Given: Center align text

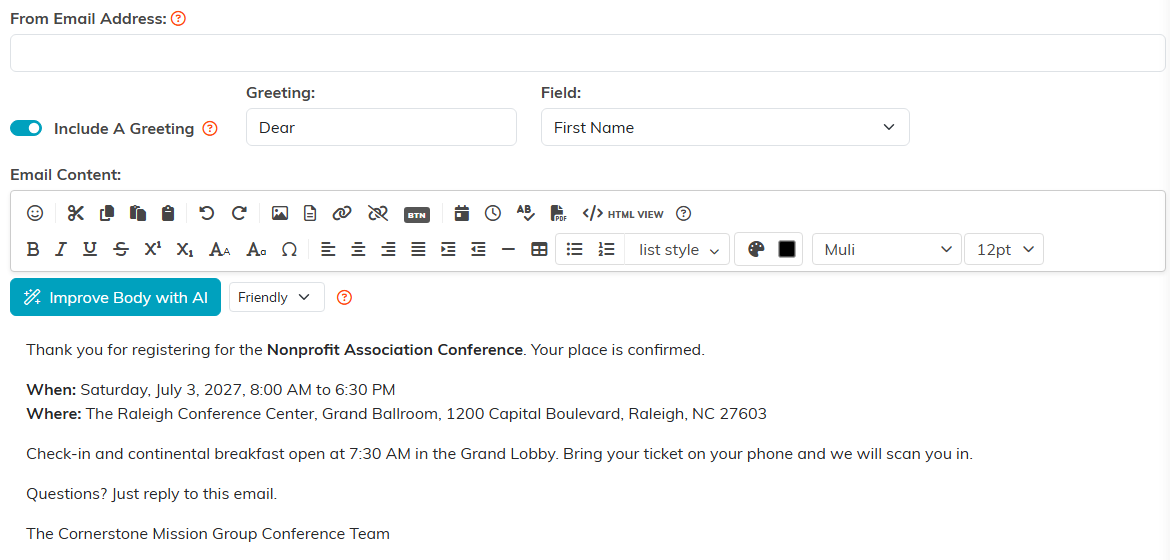Looking at the screenshot, I should point(358,249).
